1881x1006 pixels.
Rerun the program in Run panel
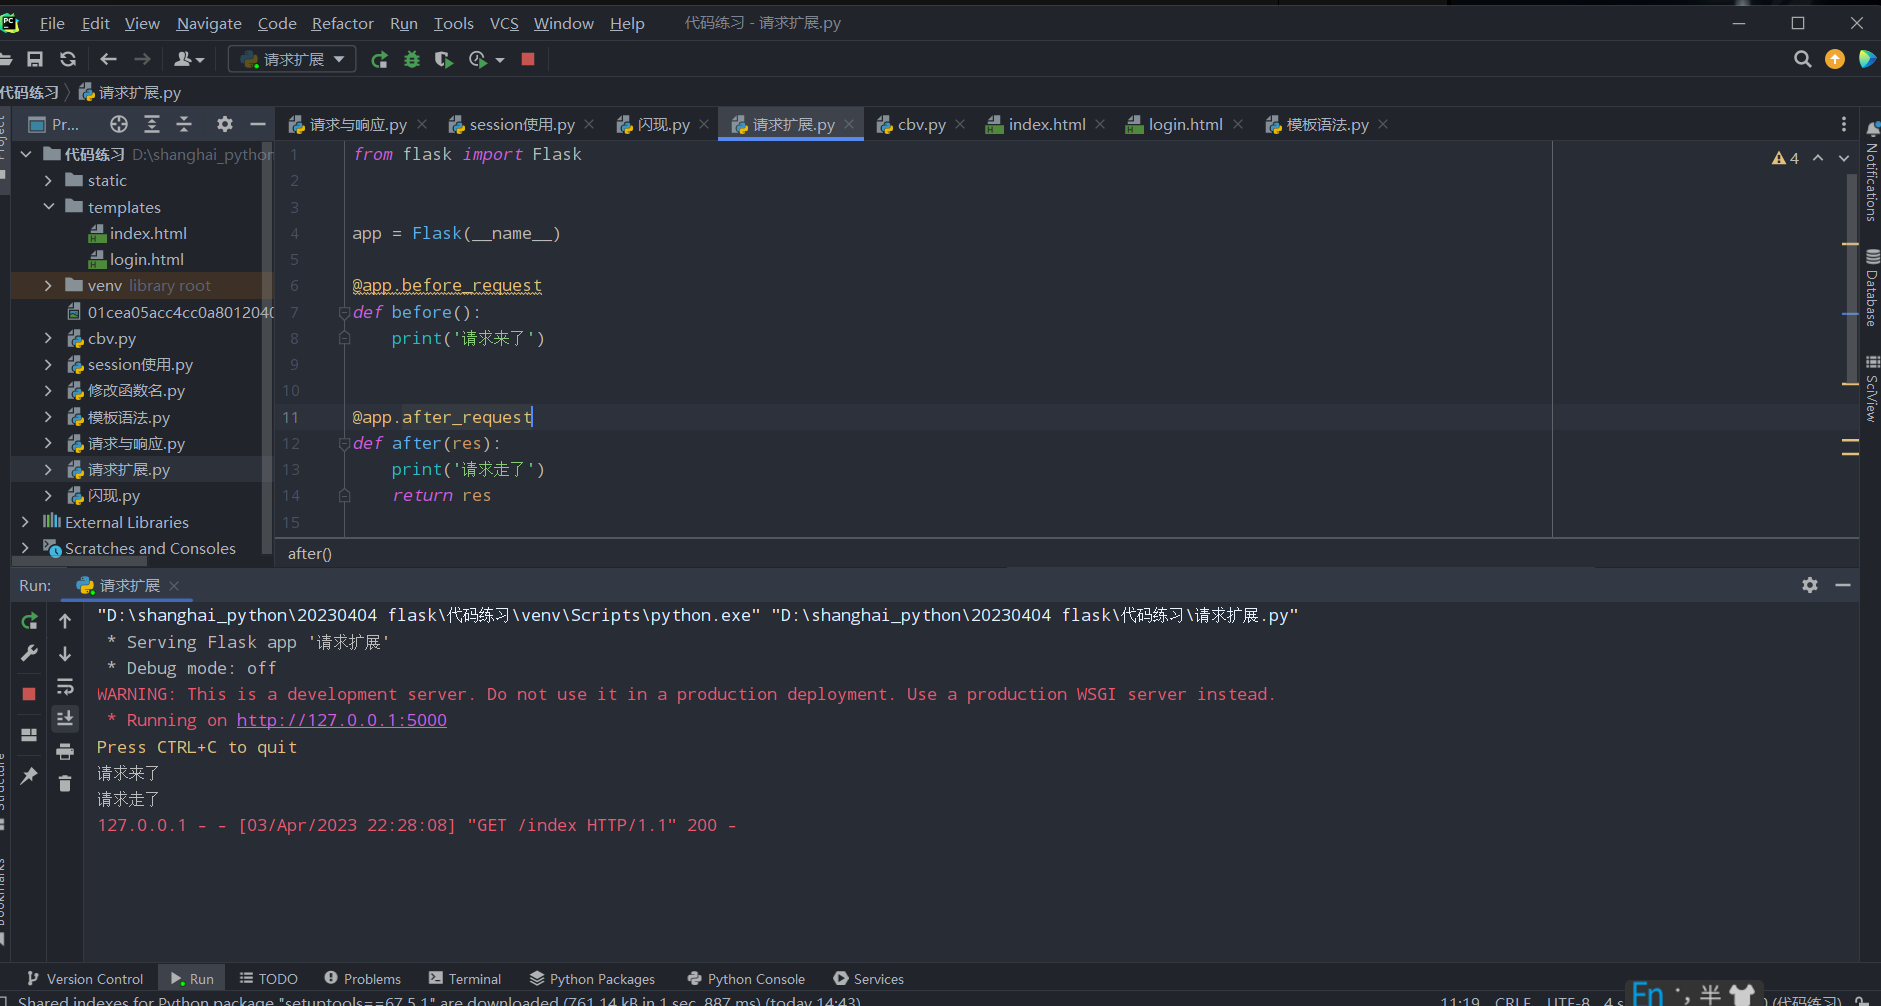[29, 621]
